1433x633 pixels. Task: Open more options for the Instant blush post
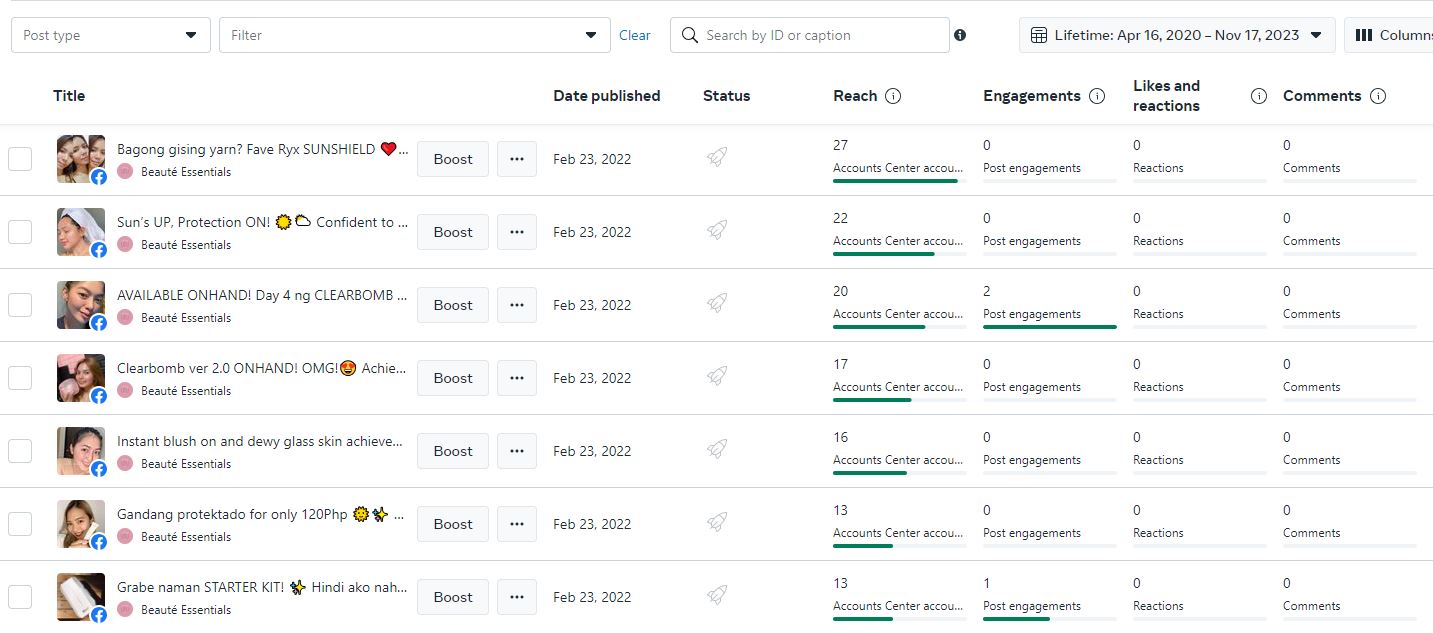(x=516, y=451)
